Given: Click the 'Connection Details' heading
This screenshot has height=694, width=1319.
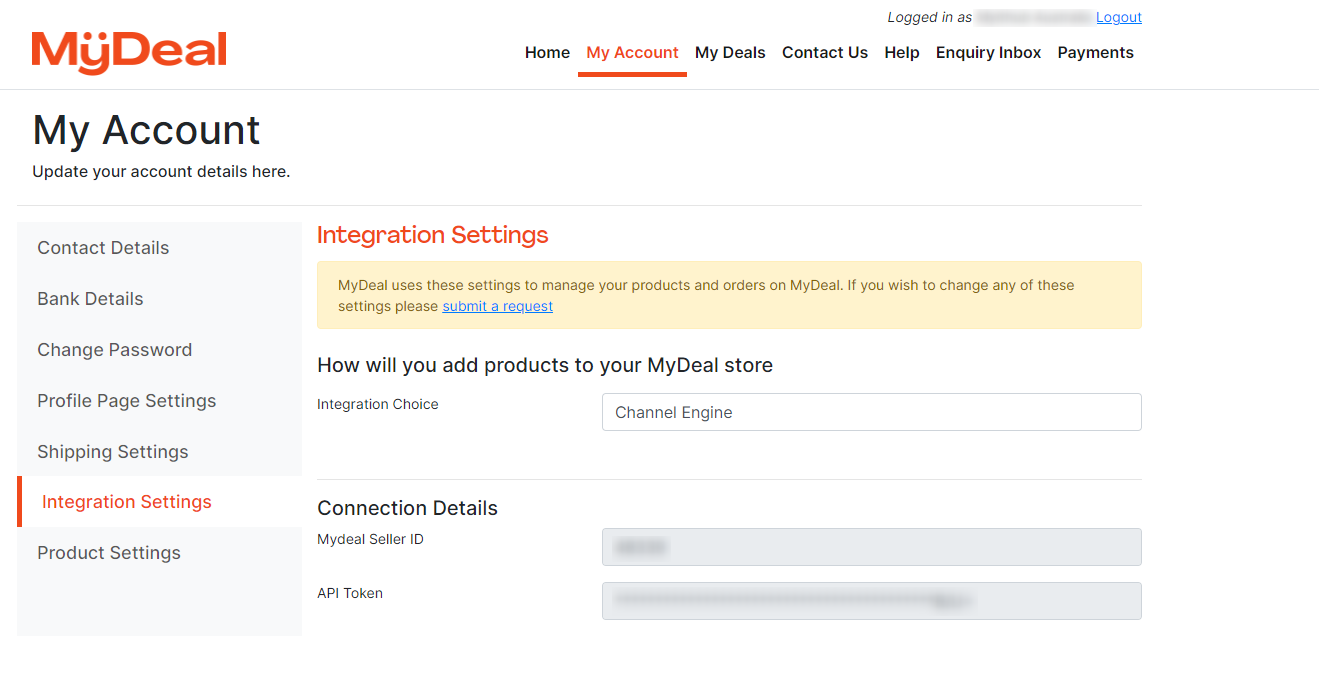Looking at the screenshot, I should (407, 508).
